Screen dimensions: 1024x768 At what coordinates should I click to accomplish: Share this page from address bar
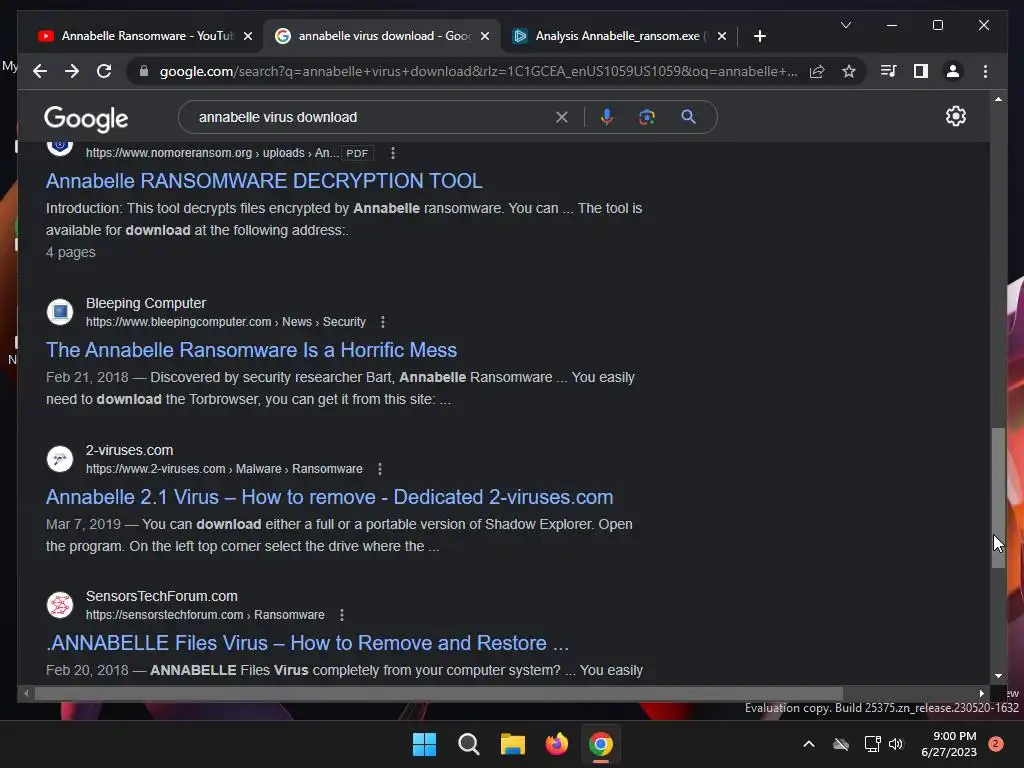(817, 71)
